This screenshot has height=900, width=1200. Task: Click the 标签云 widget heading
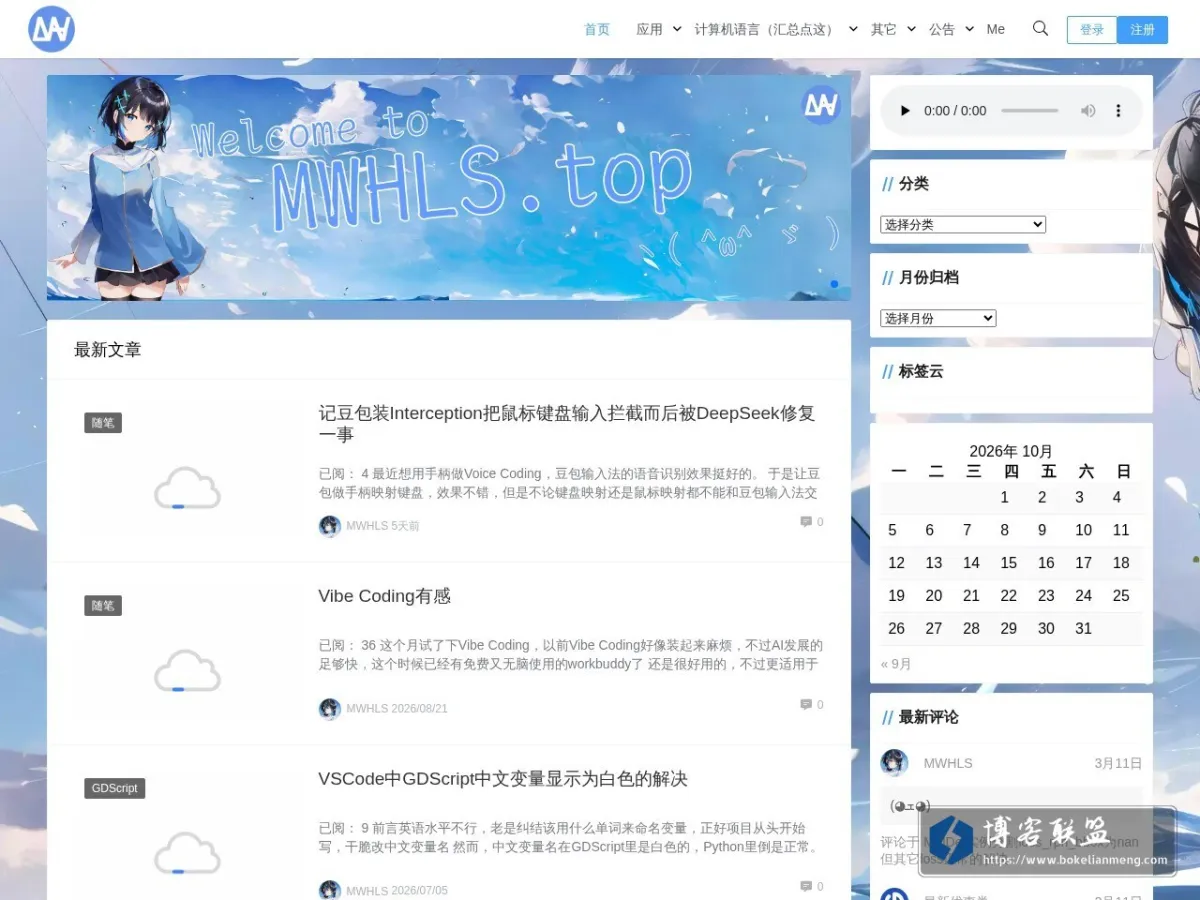click(x=921, y=371)
